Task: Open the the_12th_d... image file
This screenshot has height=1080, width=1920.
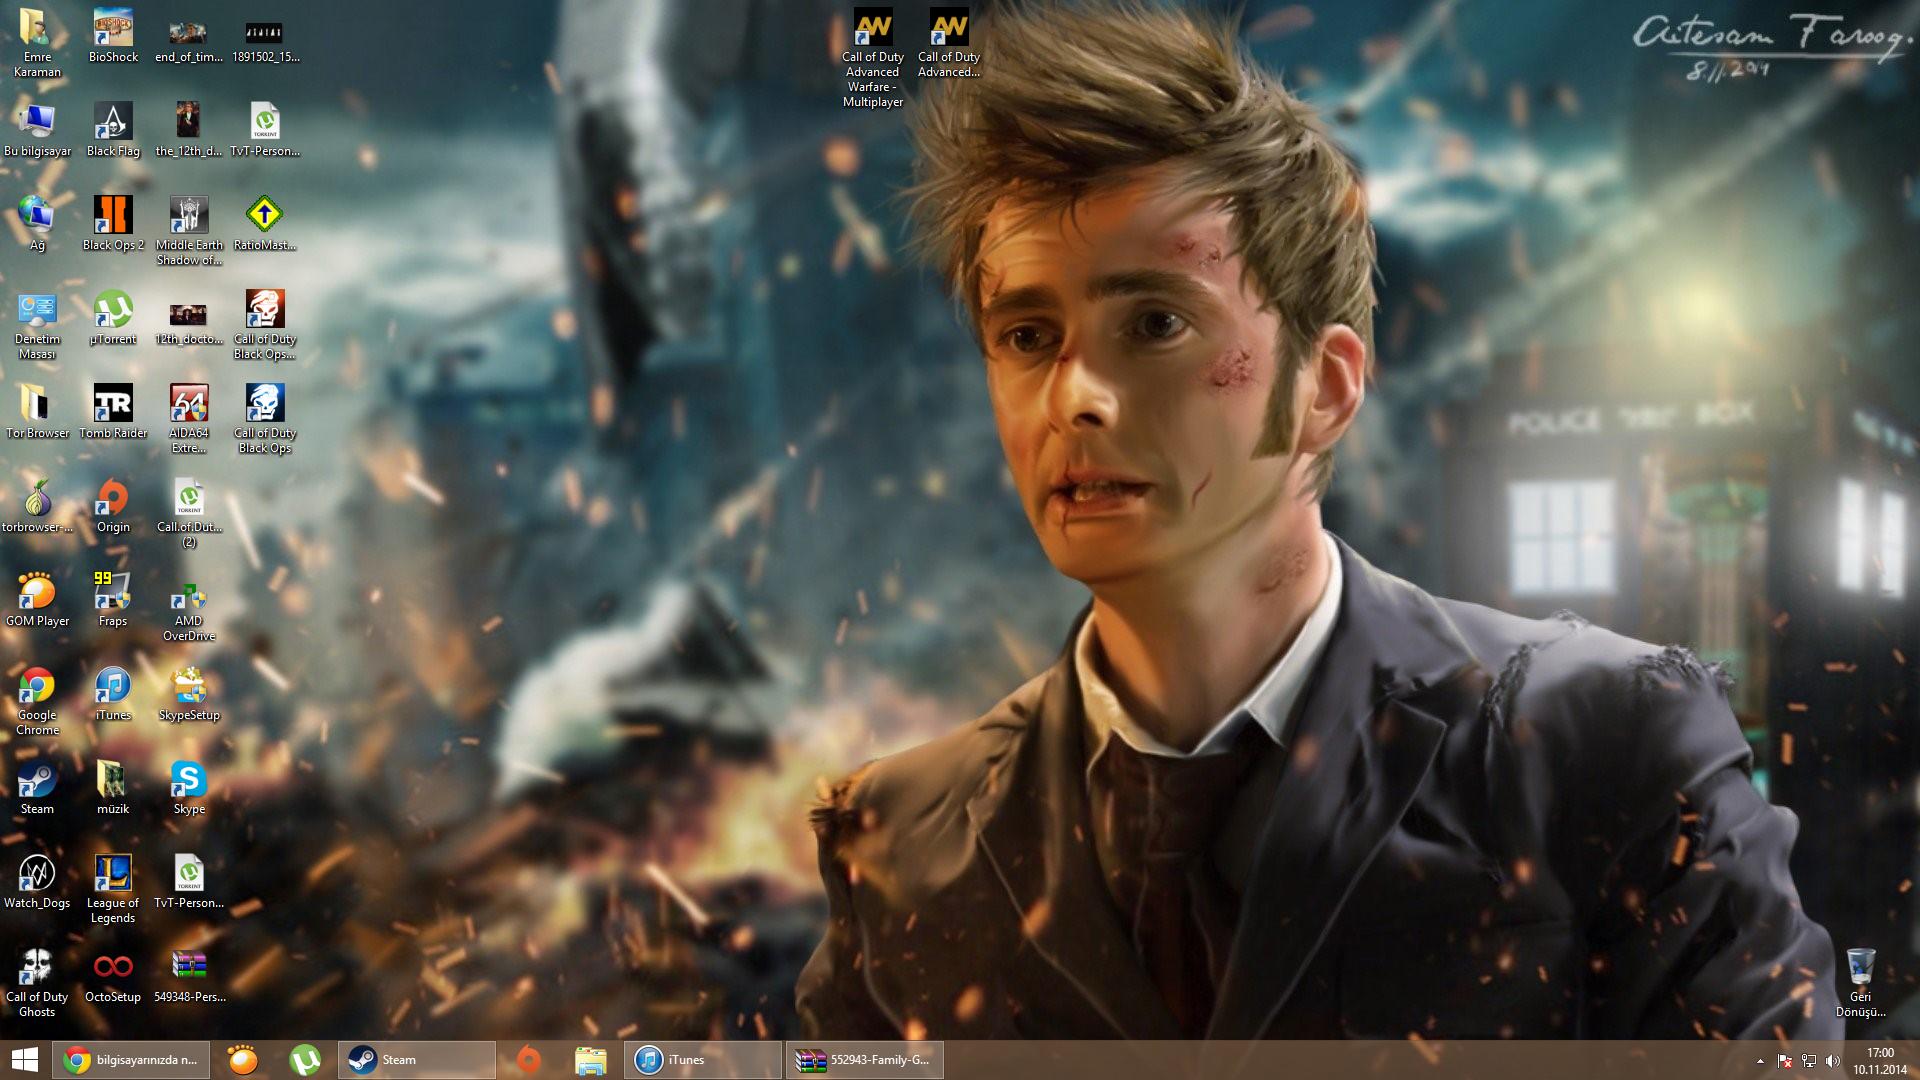Action: coord(188,129)
